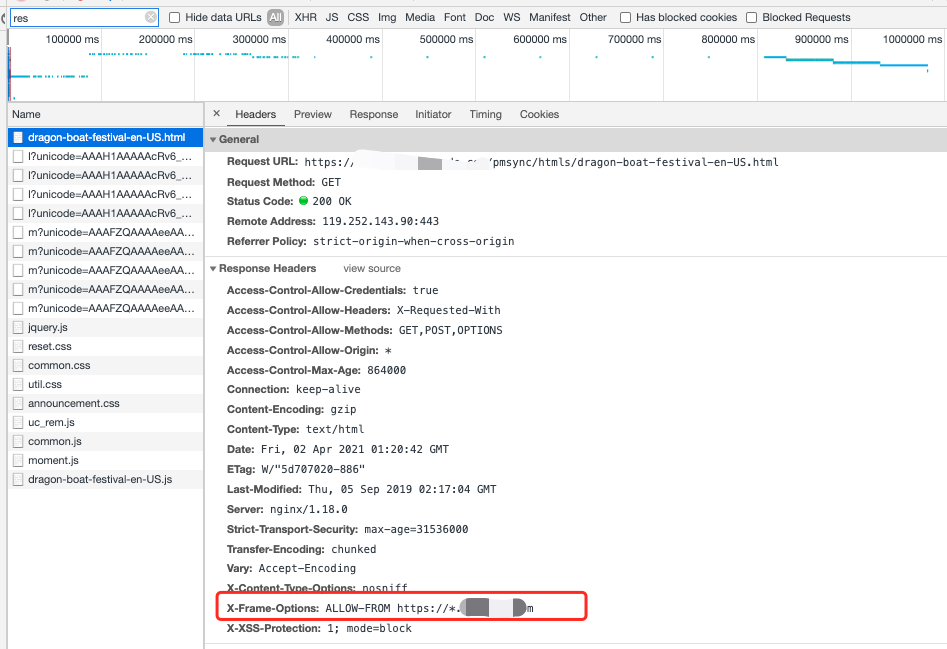Open the Timing tab
Image resolution: width=947 pixels, height=649 pixels.
[486, 114]
